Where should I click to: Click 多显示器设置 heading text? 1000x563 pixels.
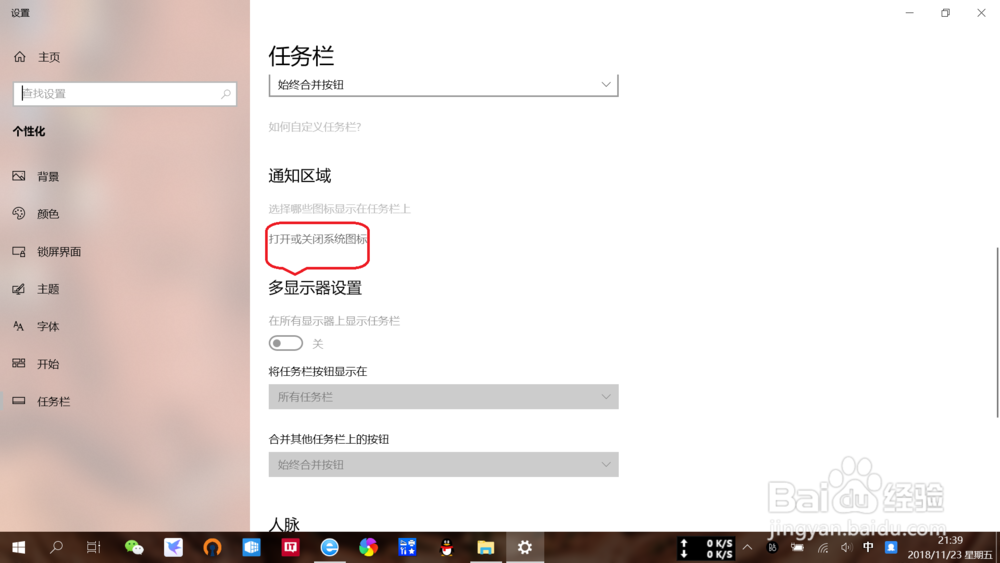(315, 288)
